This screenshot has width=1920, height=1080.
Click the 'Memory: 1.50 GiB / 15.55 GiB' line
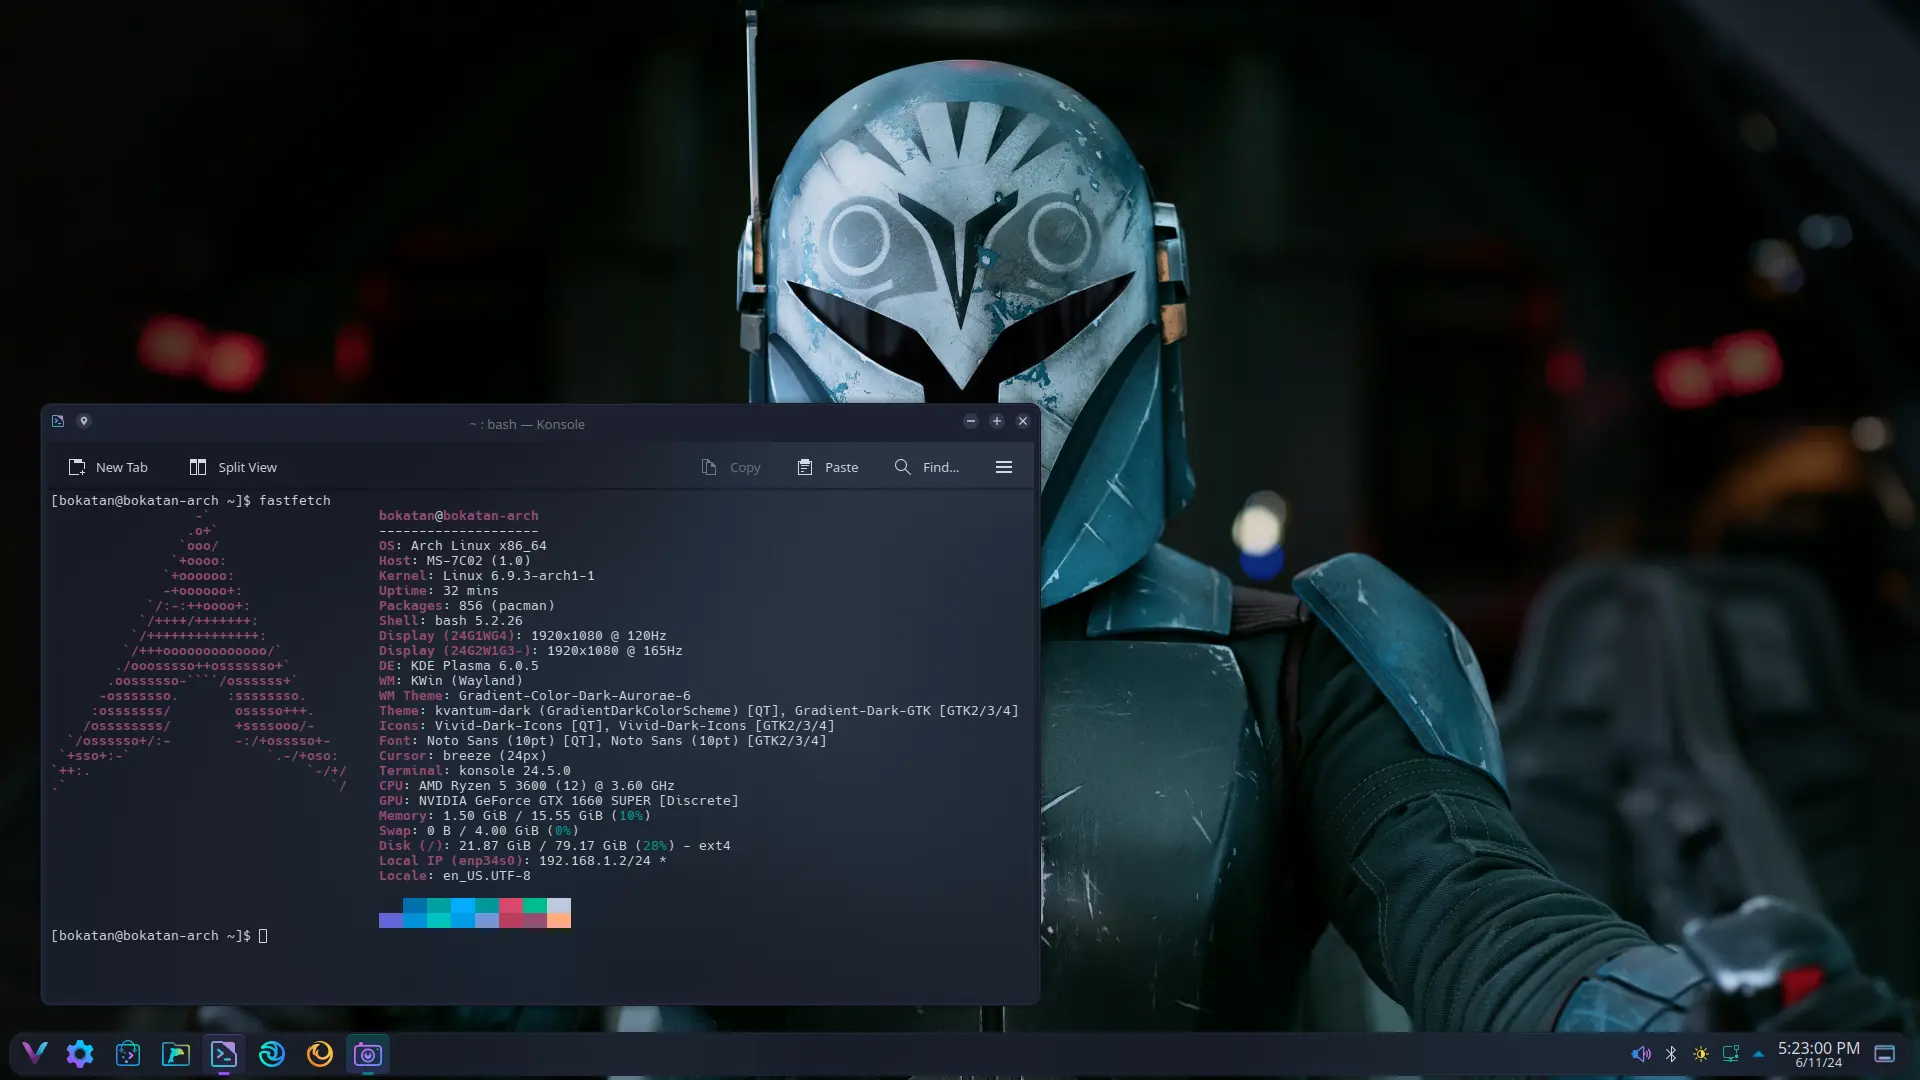[514, 816]
